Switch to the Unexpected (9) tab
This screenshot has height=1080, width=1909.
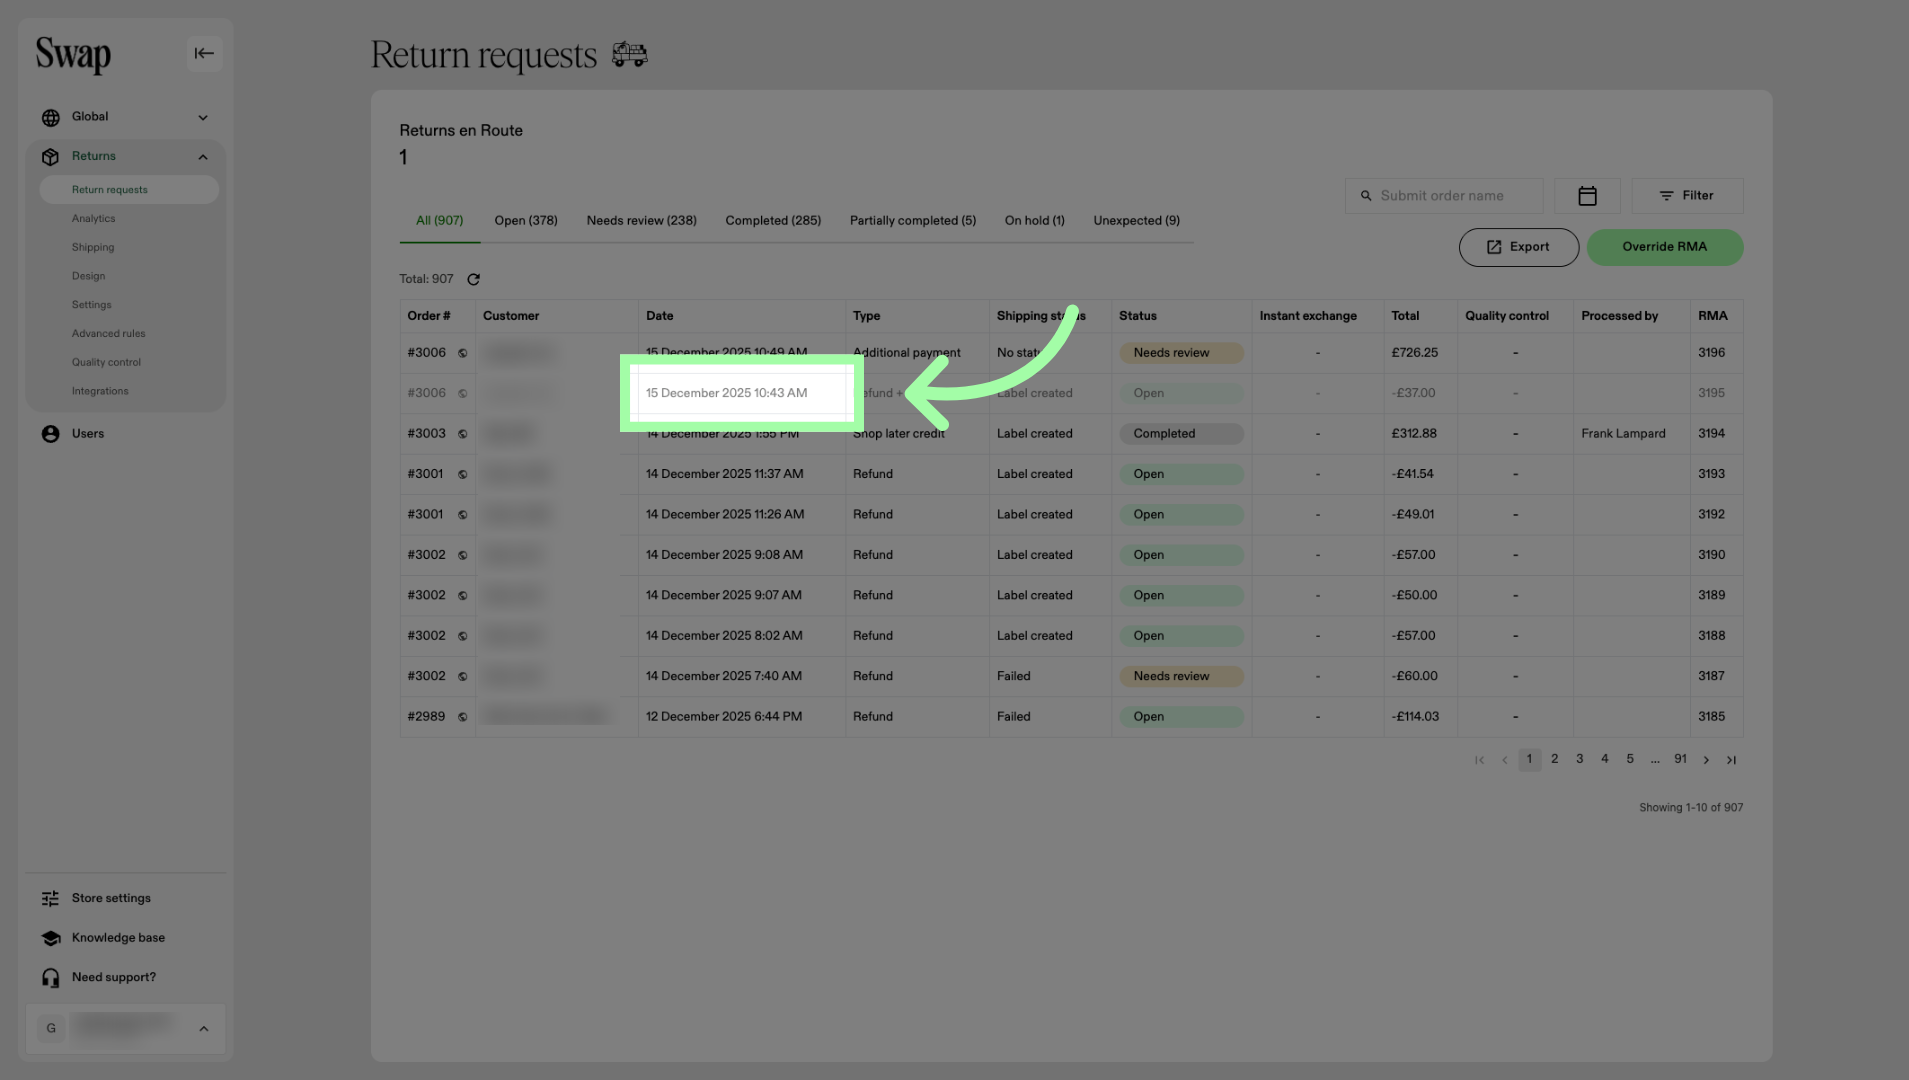coord(1137,221)
